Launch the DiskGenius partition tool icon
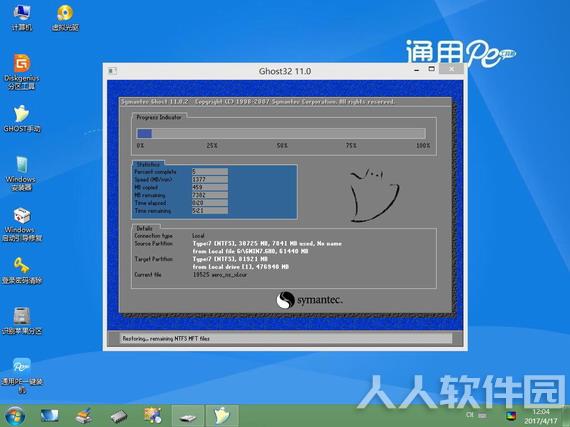This screenshot has height=427, width=570. (22, 72)
